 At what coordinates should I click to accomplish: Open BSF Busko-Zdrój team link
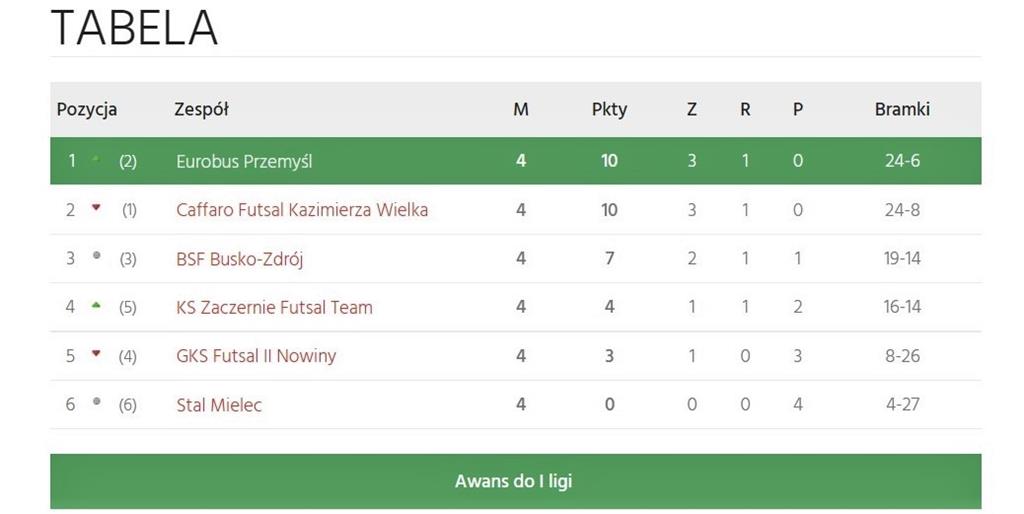[x=239, y=259]
